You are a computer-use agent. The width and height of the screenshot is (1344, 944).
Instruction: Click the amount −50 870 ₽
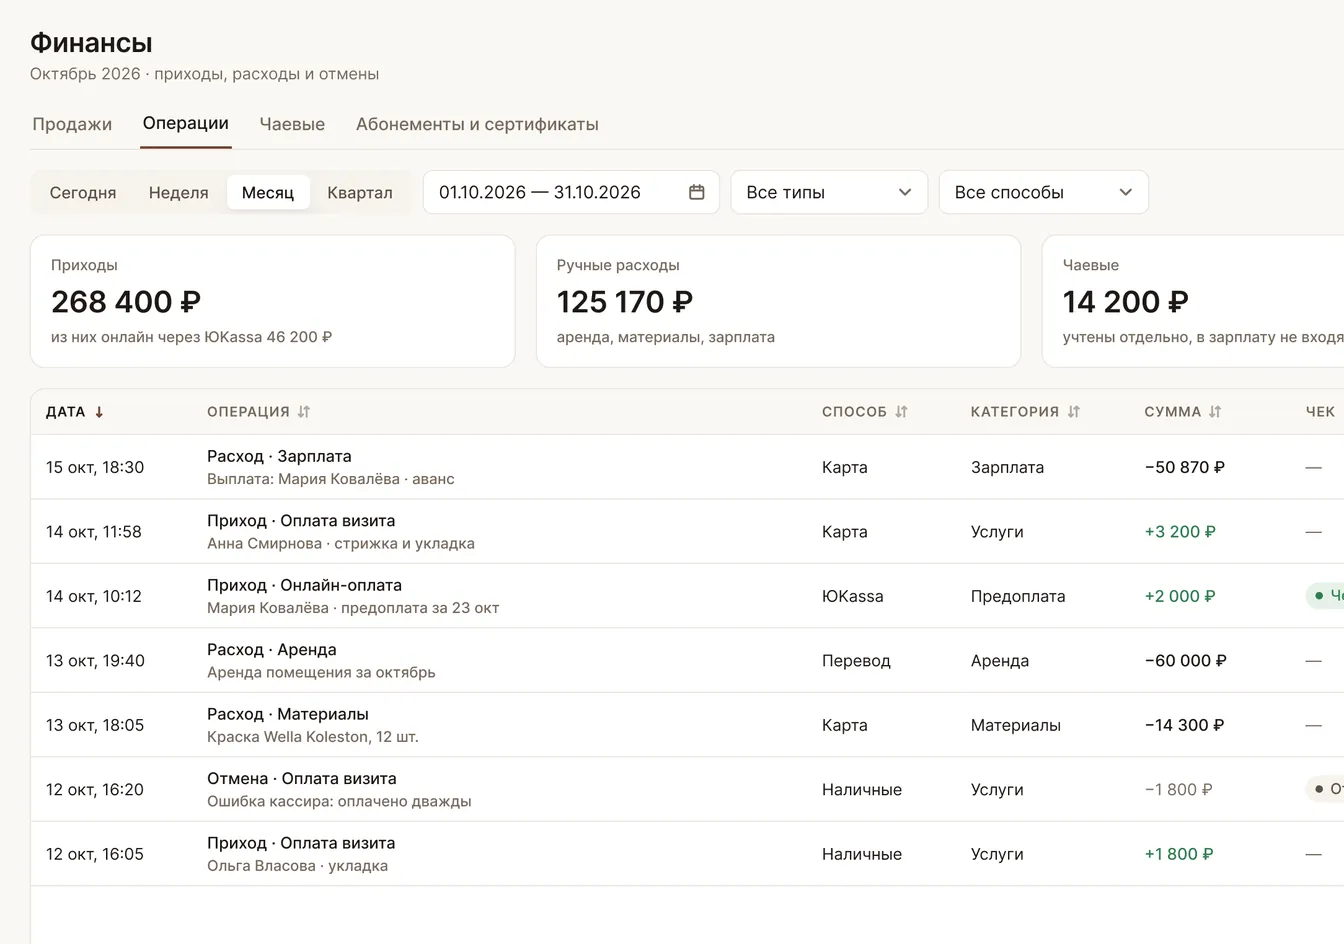coord(1185,467)
